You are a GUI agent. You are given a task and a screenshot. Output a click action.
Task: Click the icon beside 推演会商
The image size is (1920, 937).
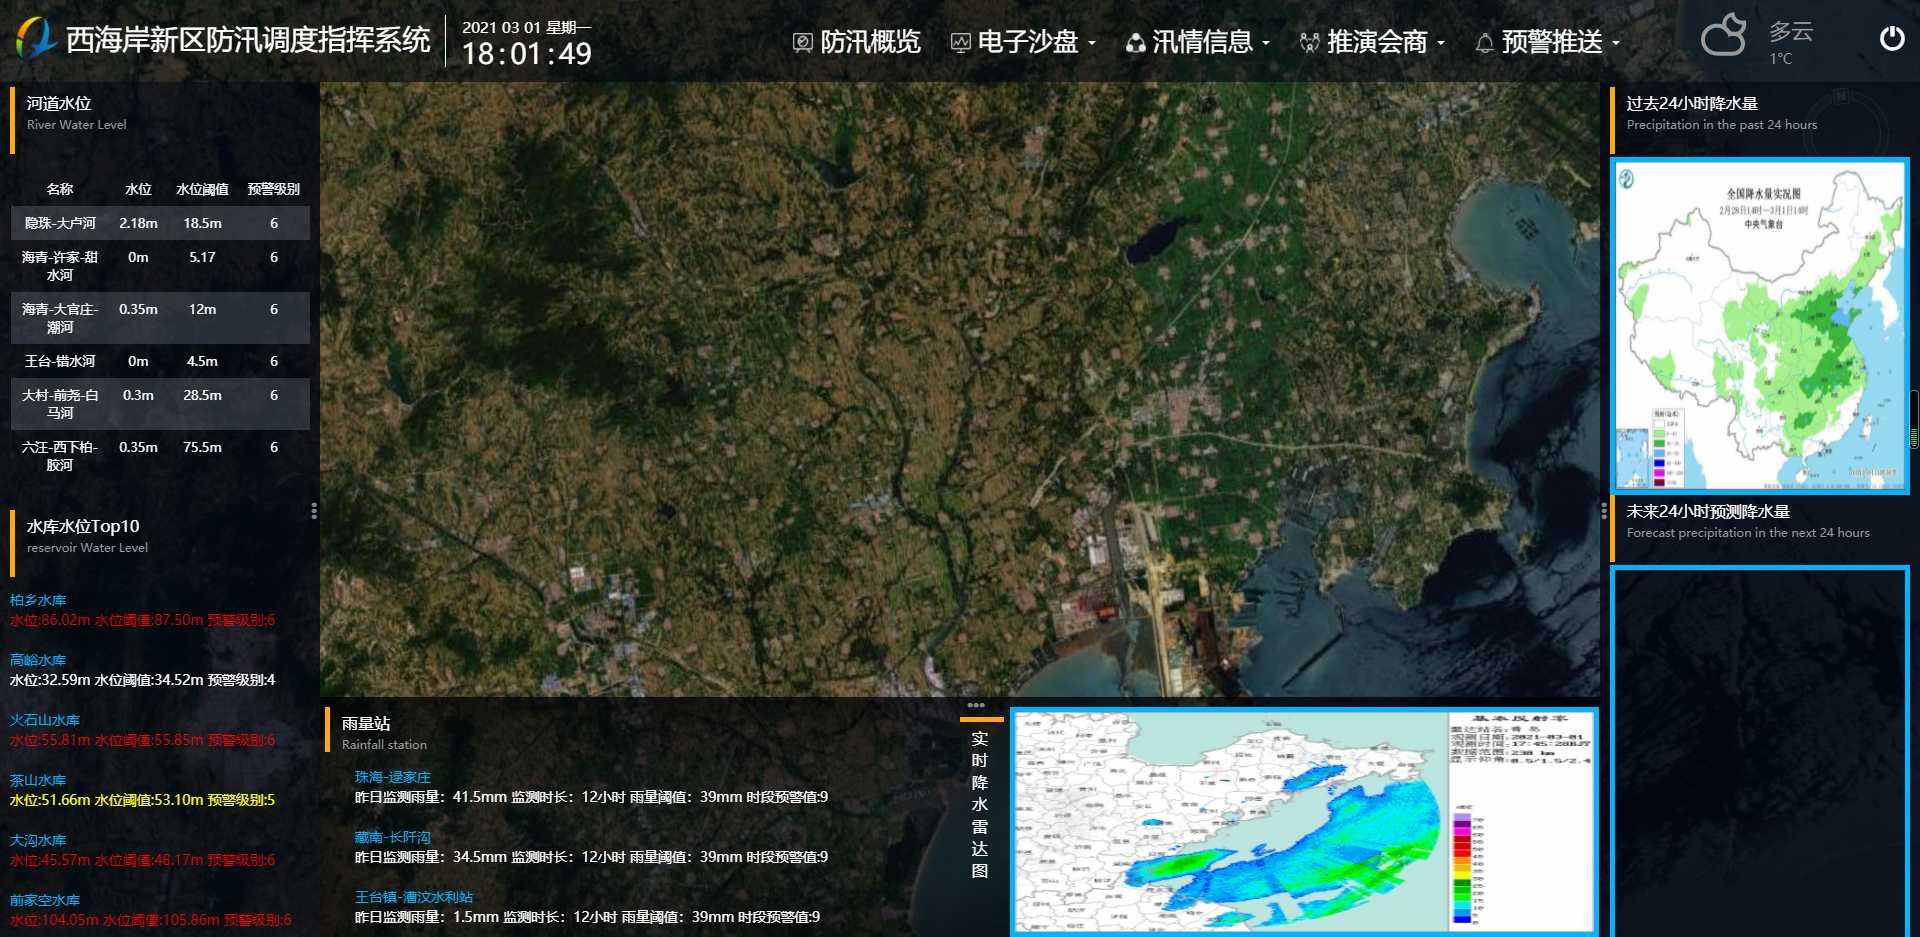[x=1309, y=43]
